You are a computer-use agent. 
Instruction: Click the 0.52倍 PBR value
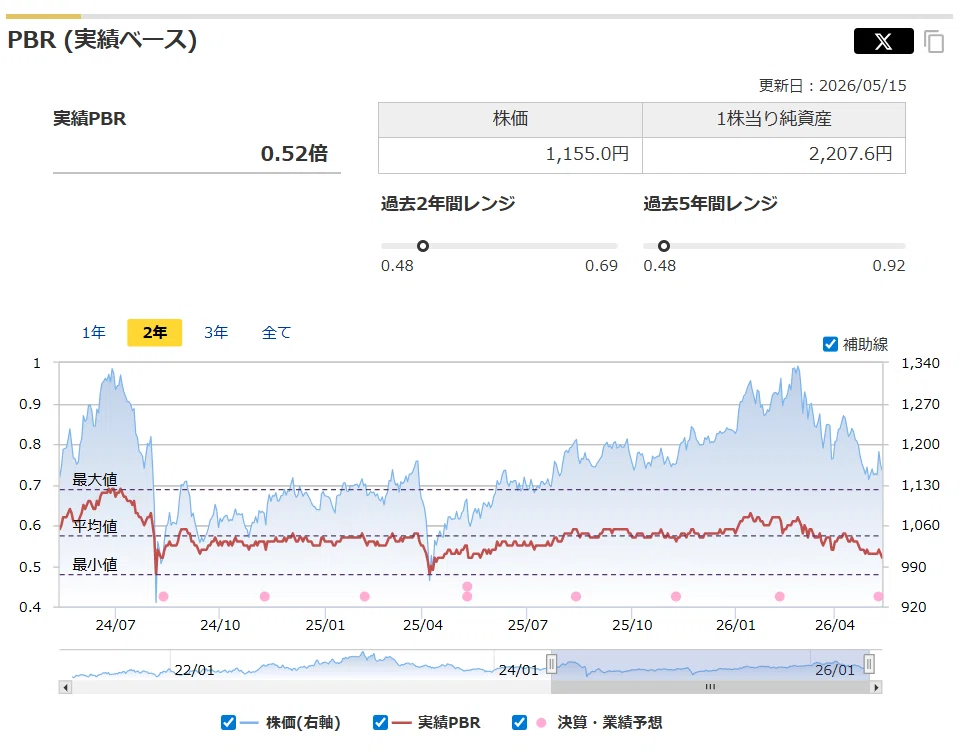tap(294, 154)
